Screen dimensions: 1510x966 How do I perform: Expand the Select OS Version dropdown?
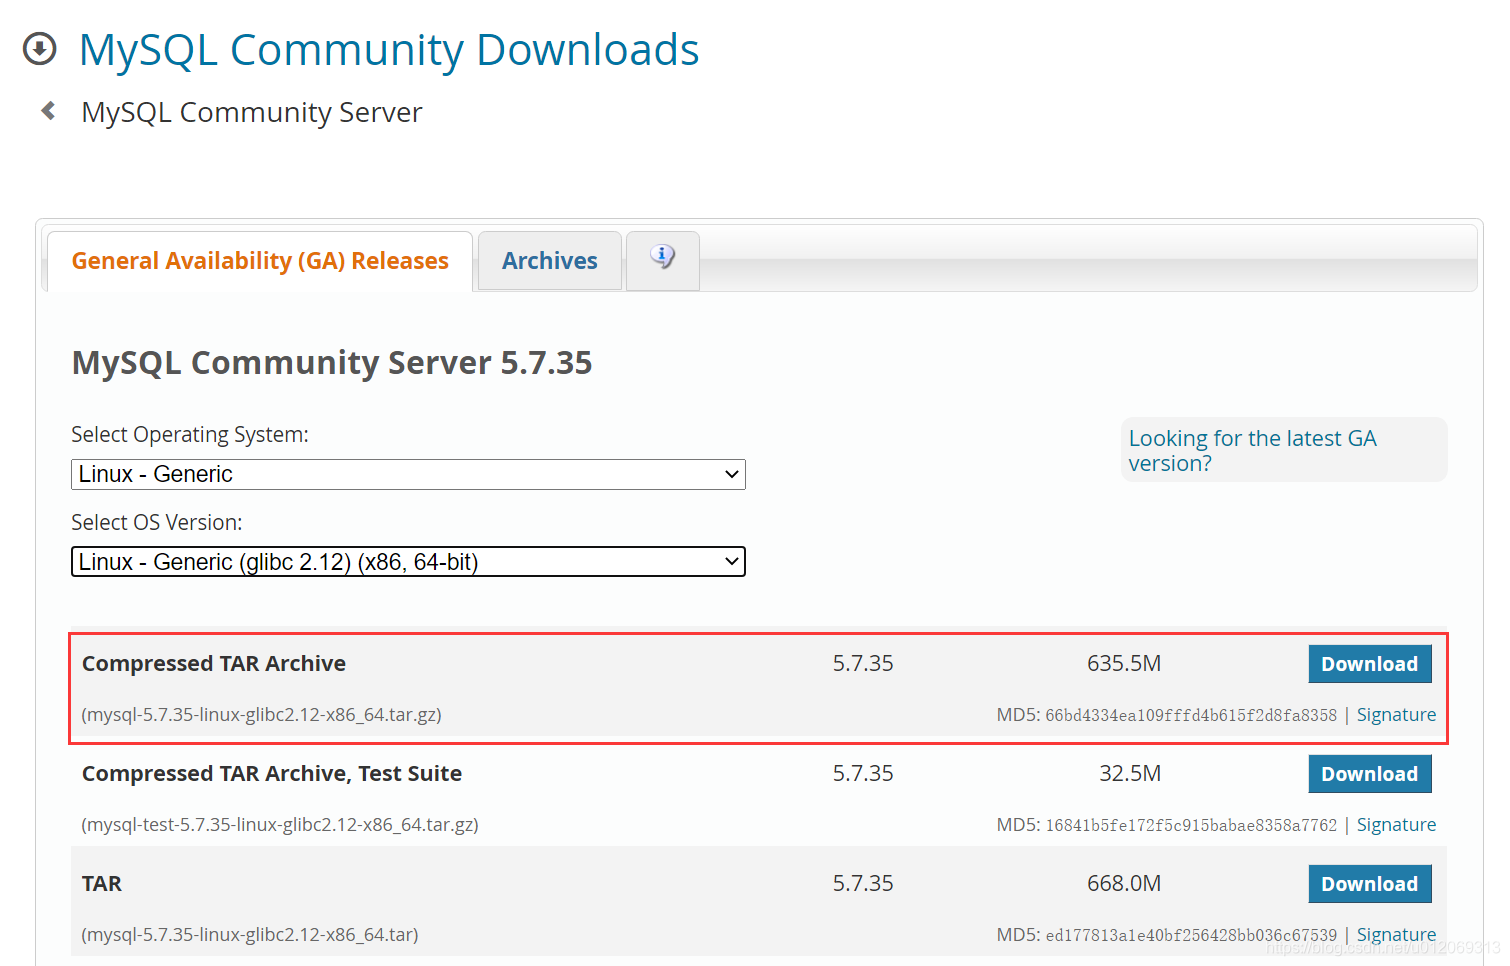(408, 562)
